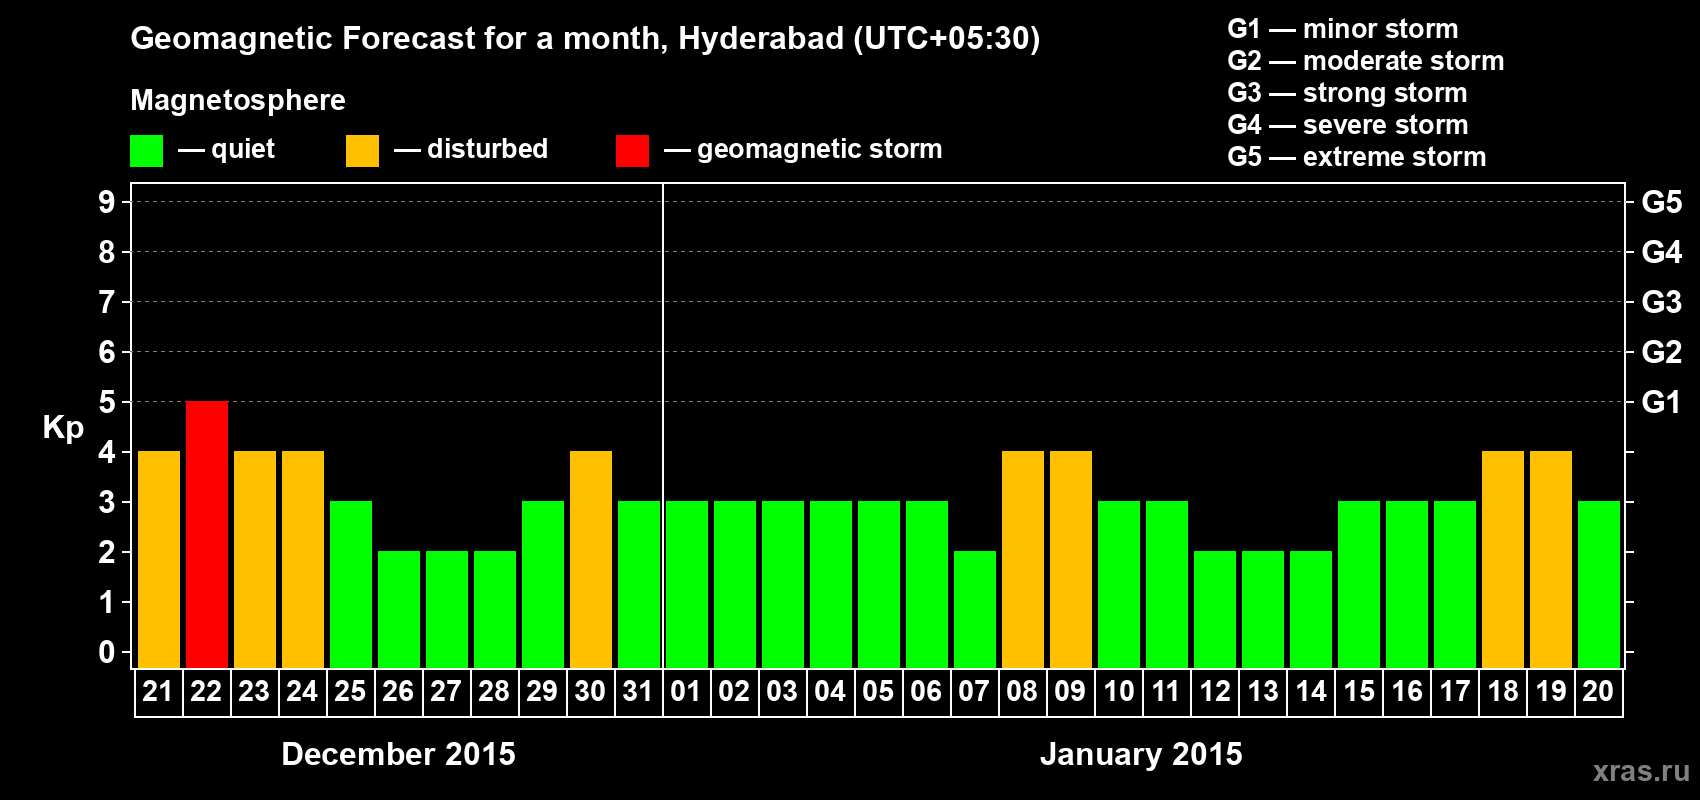Select the green bar for January 16
Image resolution: width=1700 pixels, height=800 pixels.
(x=1407, y=585)
